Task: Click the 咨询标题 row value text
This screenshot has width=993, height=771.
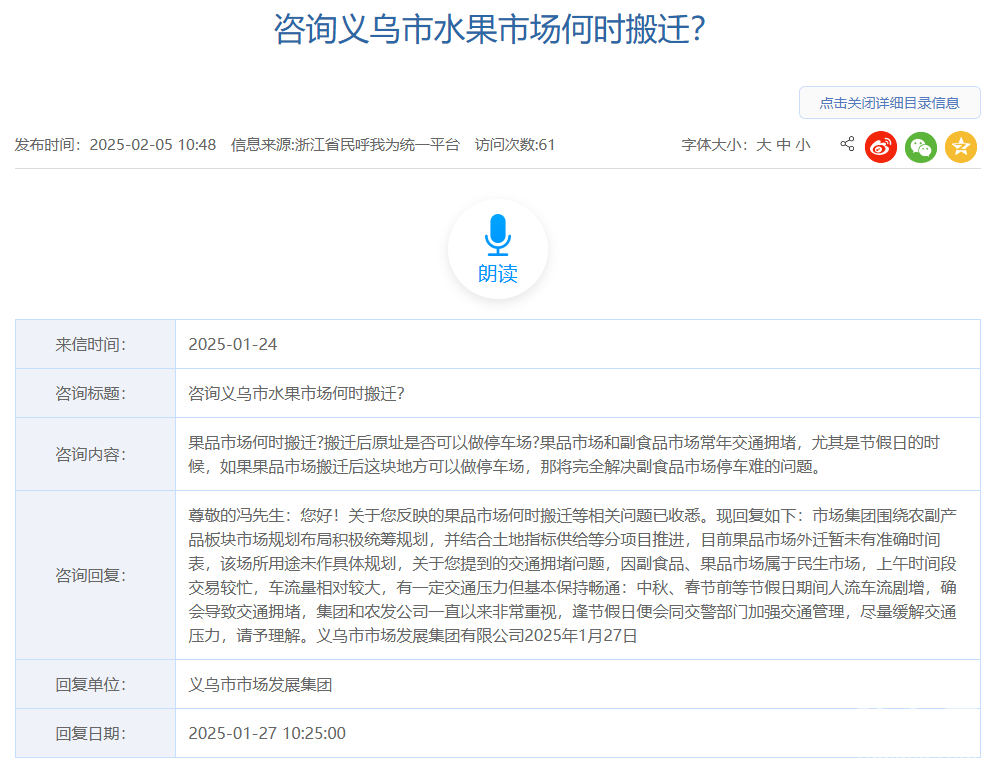Action: [x=296, y=394]
